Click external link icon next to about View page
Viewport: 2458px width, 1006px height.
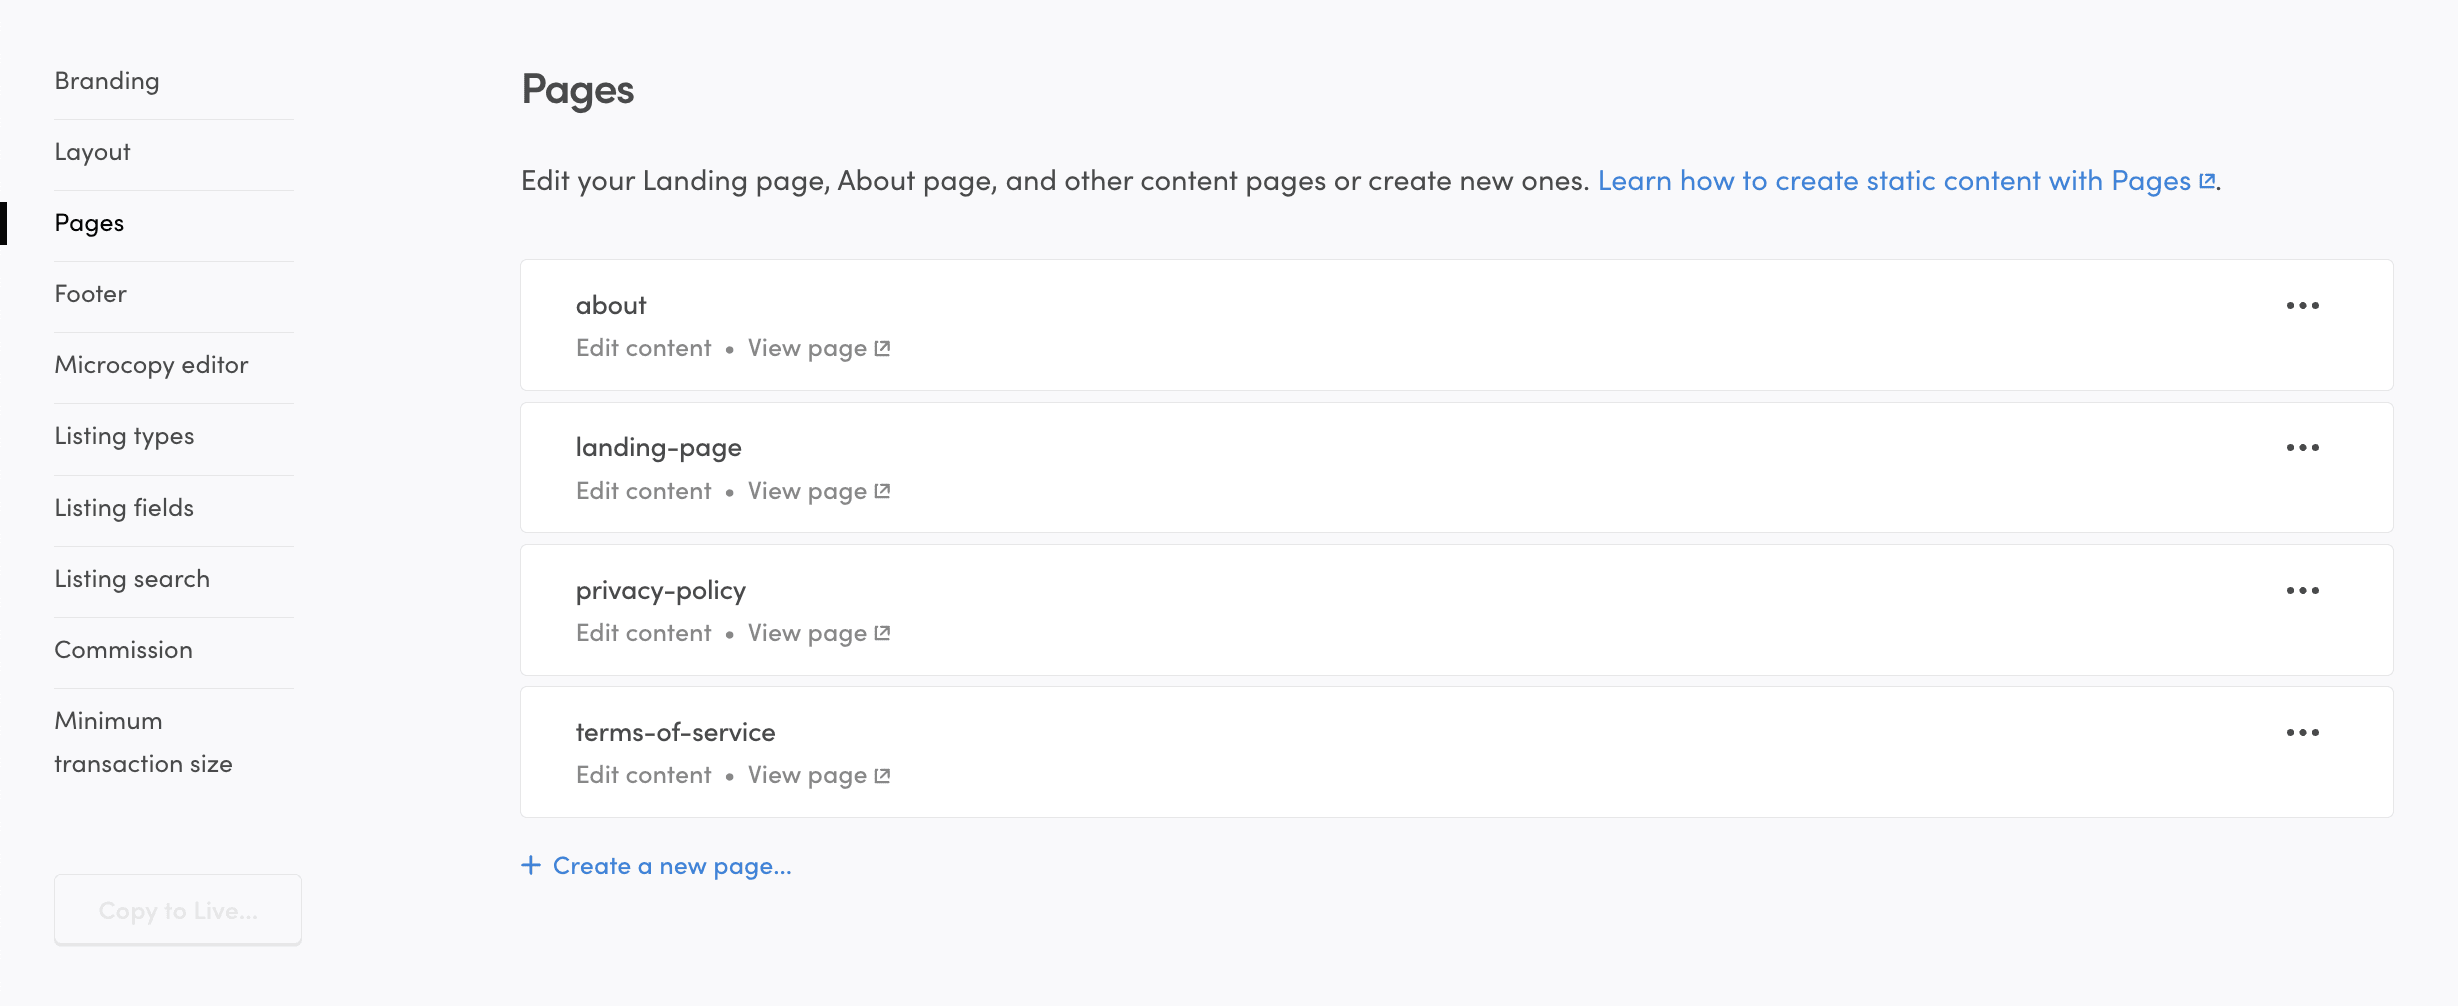[x=882, y=348]
